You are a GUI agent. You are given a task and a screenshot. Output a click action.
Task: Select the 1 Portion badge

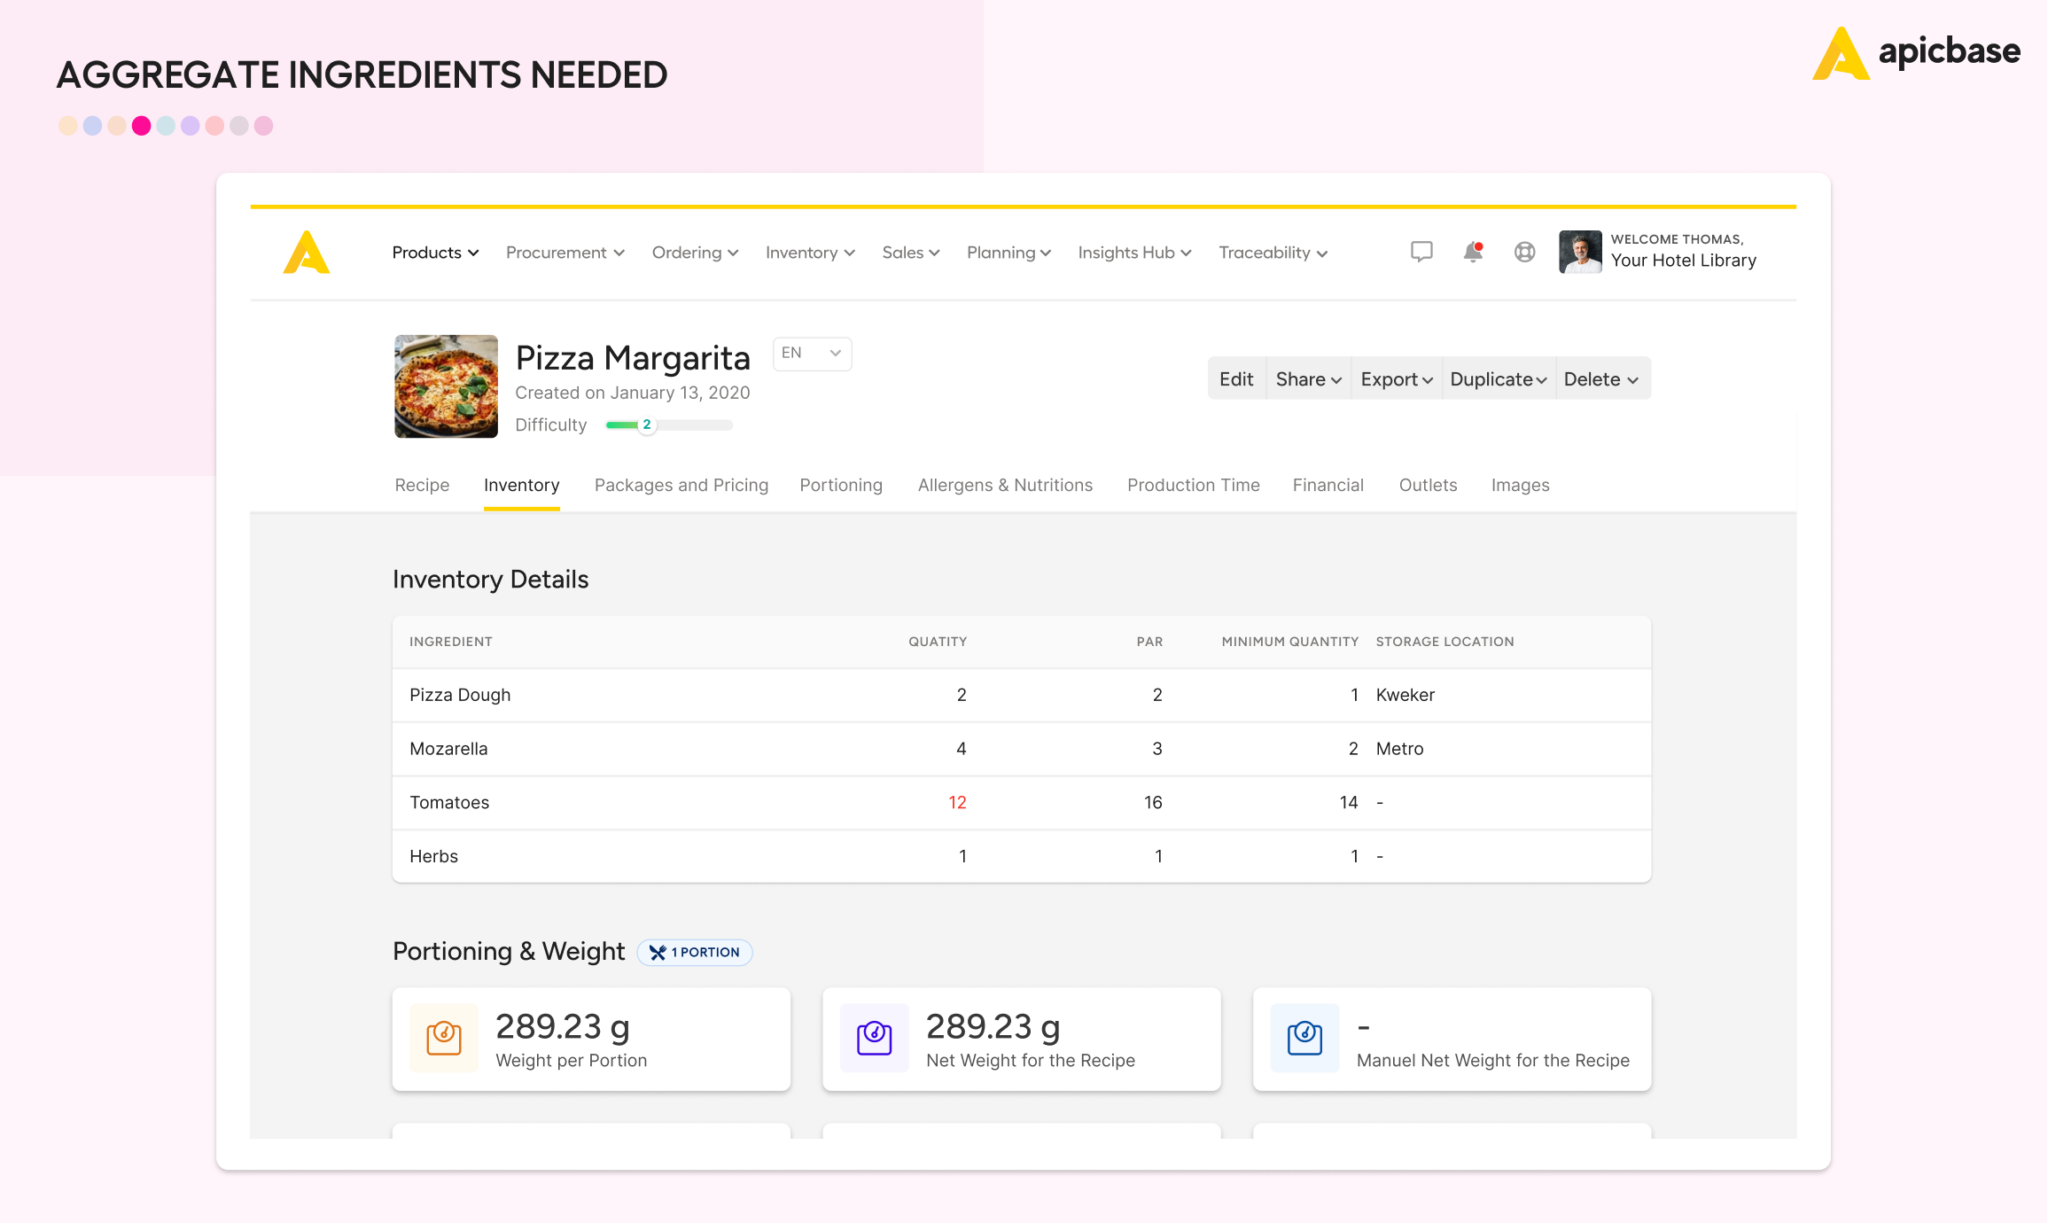[x=695, y=952]
